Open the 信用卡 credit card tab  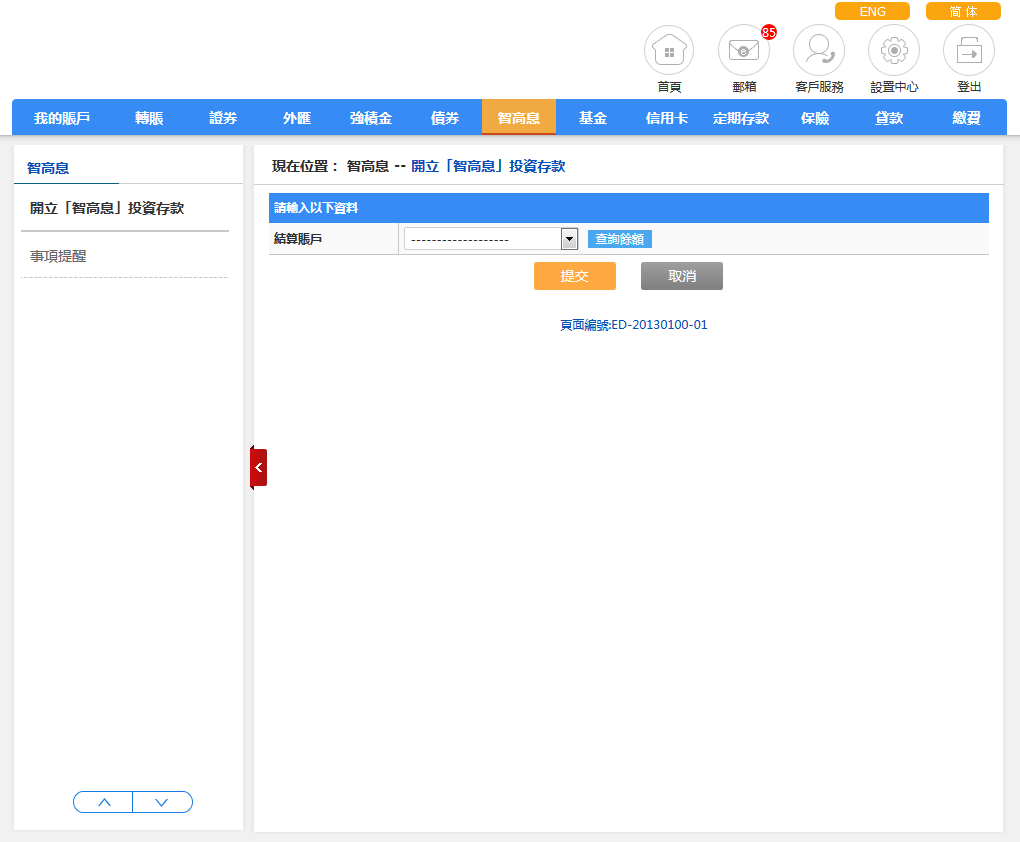coord(666,118)
